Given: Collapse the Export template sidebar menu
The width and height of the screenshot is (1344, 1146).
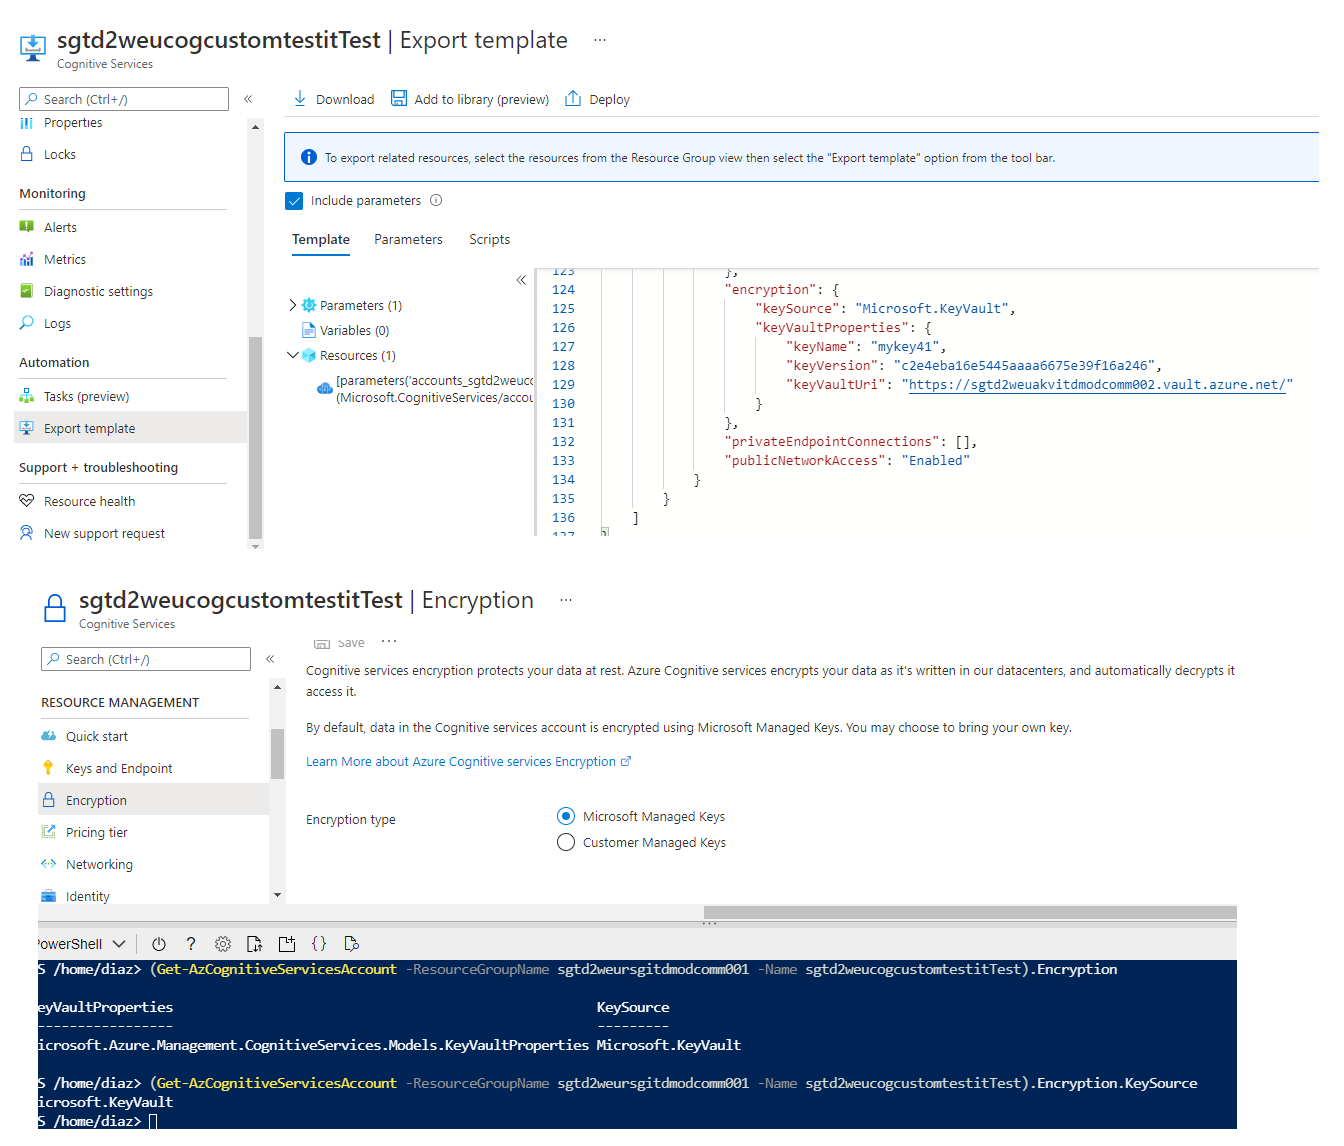Looking at the screenshot, I should pos(248,99).
